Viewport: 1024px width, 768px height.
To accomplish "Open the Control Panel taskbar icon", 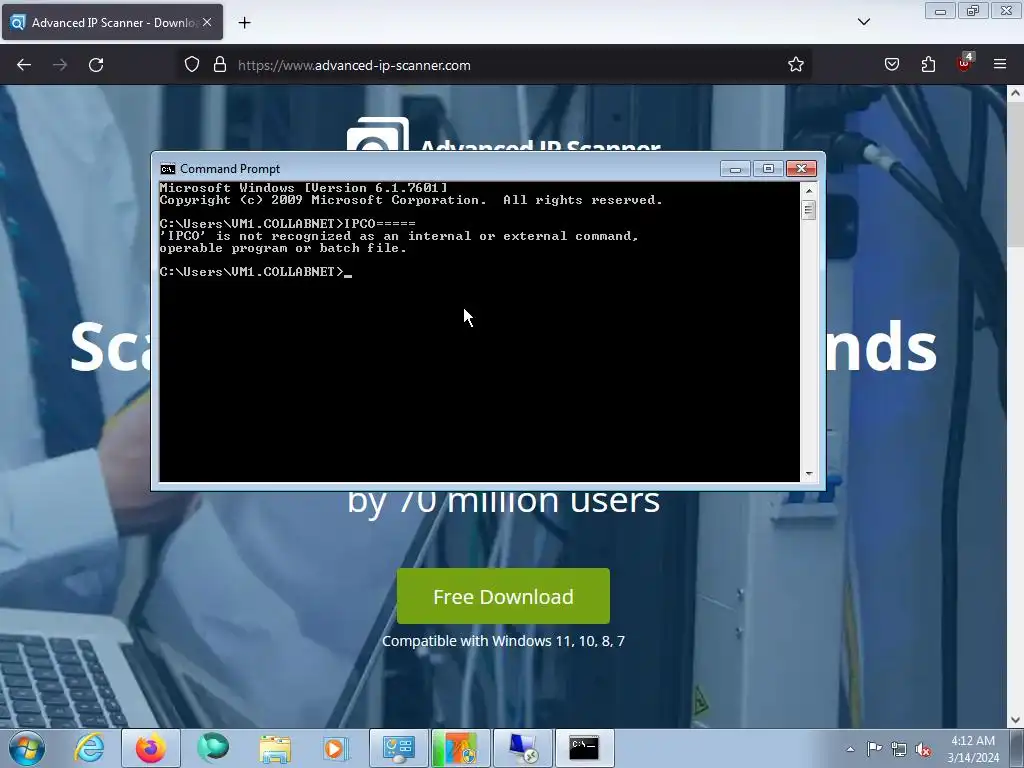I will (x=399, y=748).
